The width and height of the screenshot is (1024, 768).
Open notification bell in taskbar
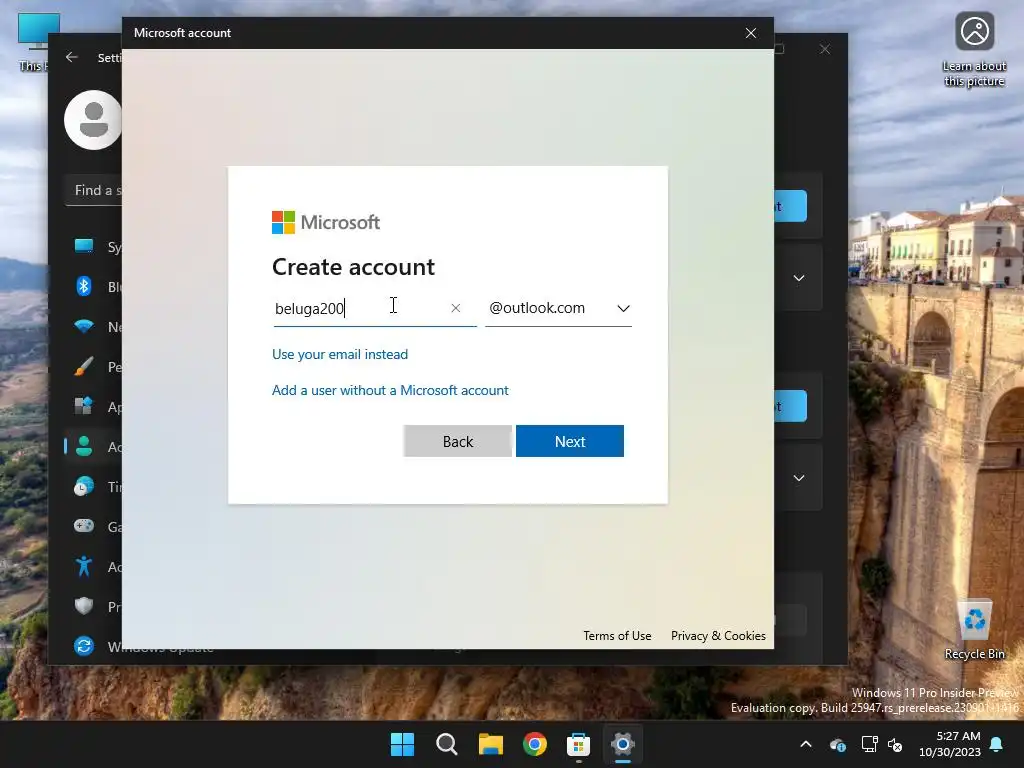(997, 744)
